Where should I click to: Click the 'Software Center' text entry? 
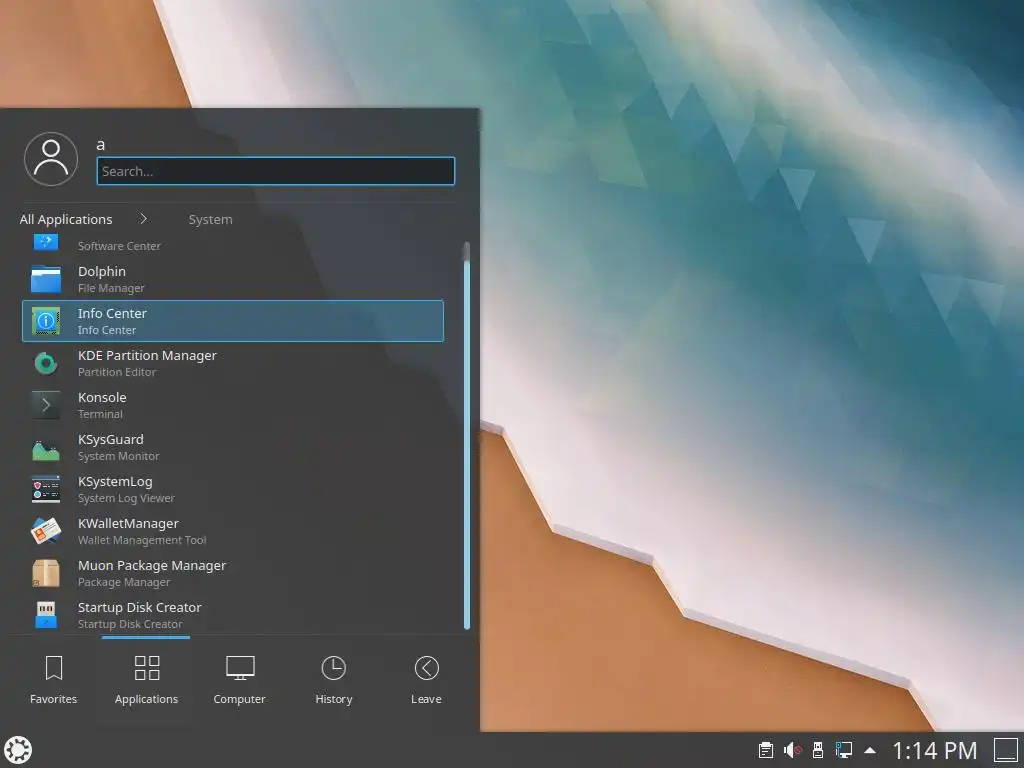(119, 246)
